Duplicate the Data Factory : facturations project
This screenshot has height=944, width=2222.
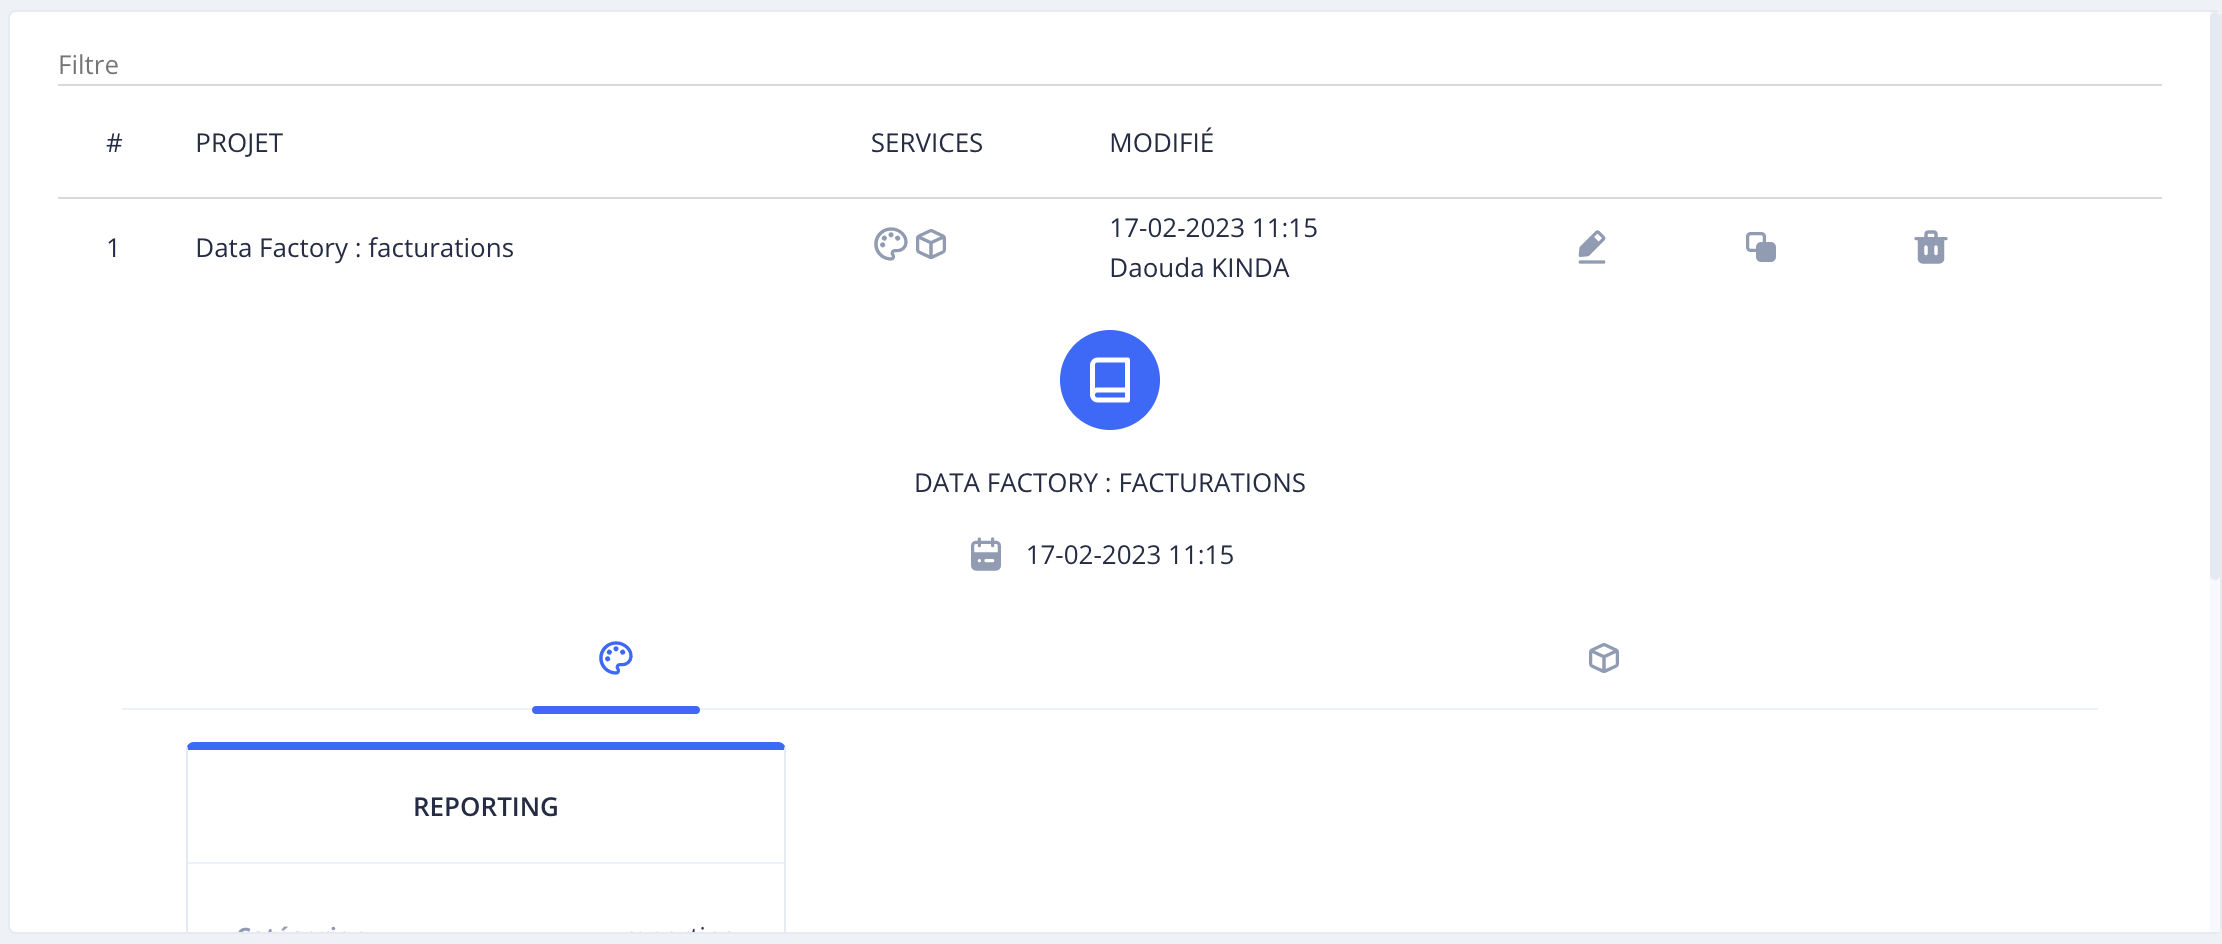pyautogui.click(x=1760, y=247)
